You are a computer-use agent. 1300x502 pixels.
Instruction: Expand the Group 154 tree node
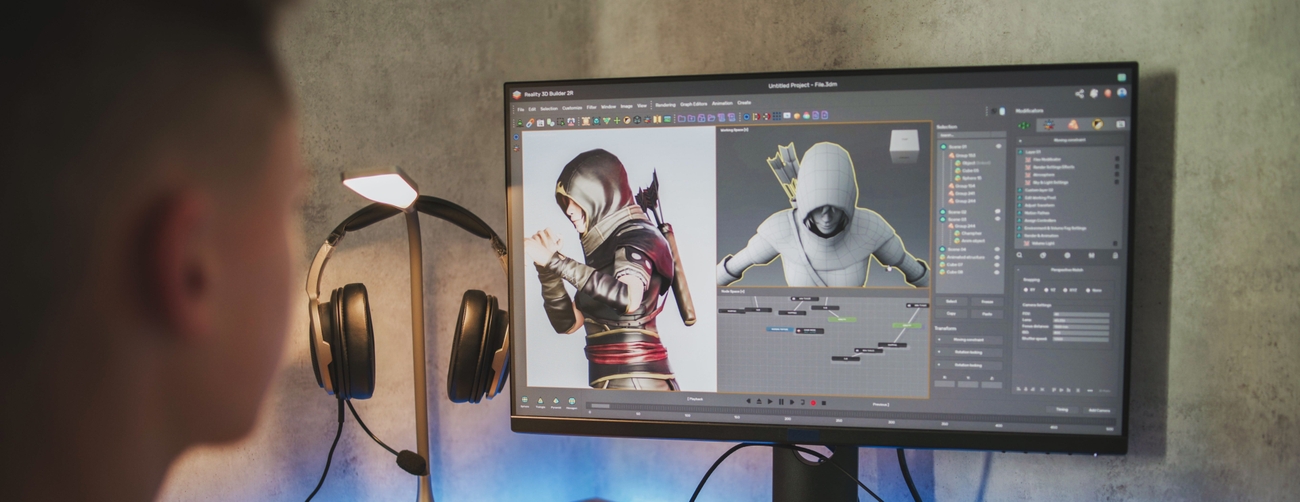[x=951, y=185]
